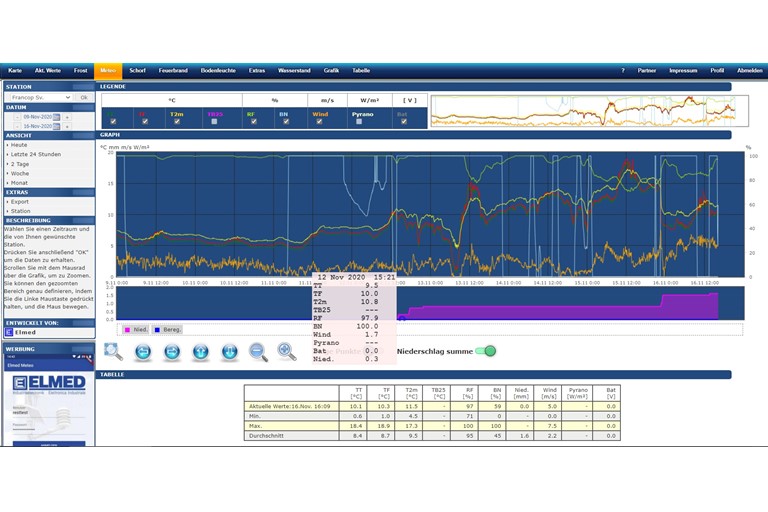The height and width of the screenshot is (512, 768).
Task: Open the station dropdown showing Francop Sv.
Action: click(x=39, y=98)
